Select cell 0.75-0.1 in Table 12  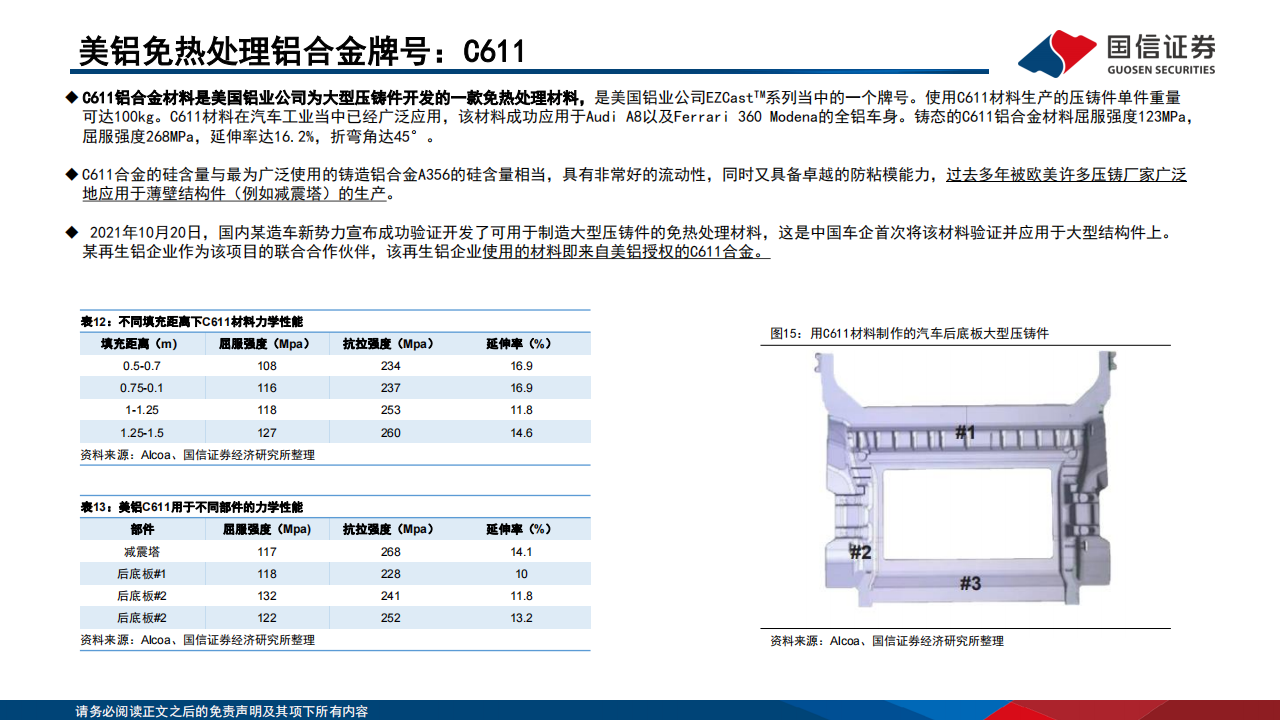pos(141,388)
